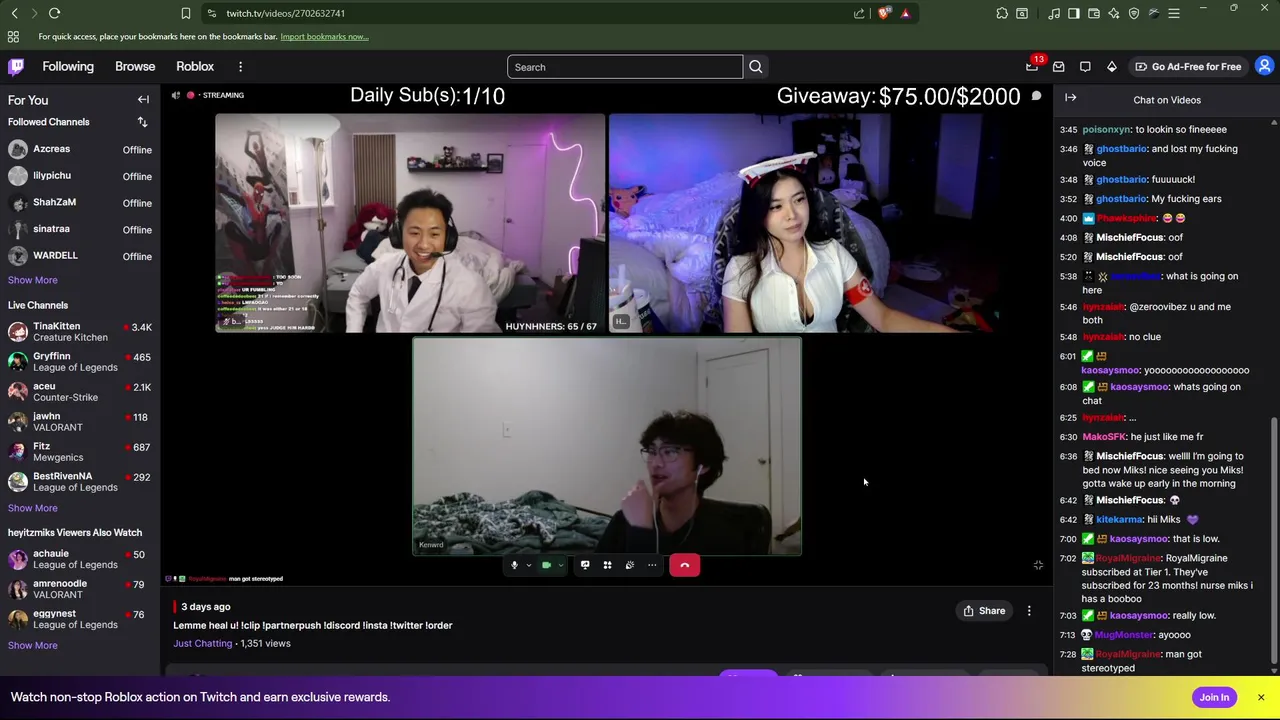
Task: Open the Get Bits diamond icon
Action: pyautogui.click(x=1111, y=67)
